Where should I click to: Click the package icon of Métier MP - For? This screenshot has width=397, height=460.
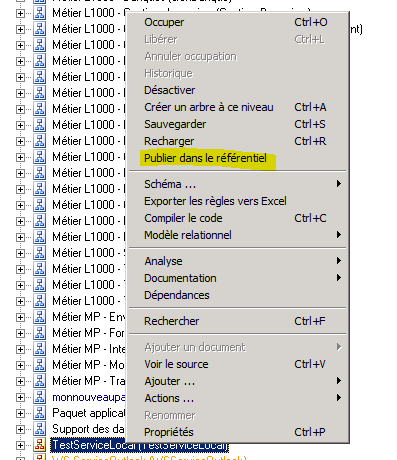pos(40,333)
